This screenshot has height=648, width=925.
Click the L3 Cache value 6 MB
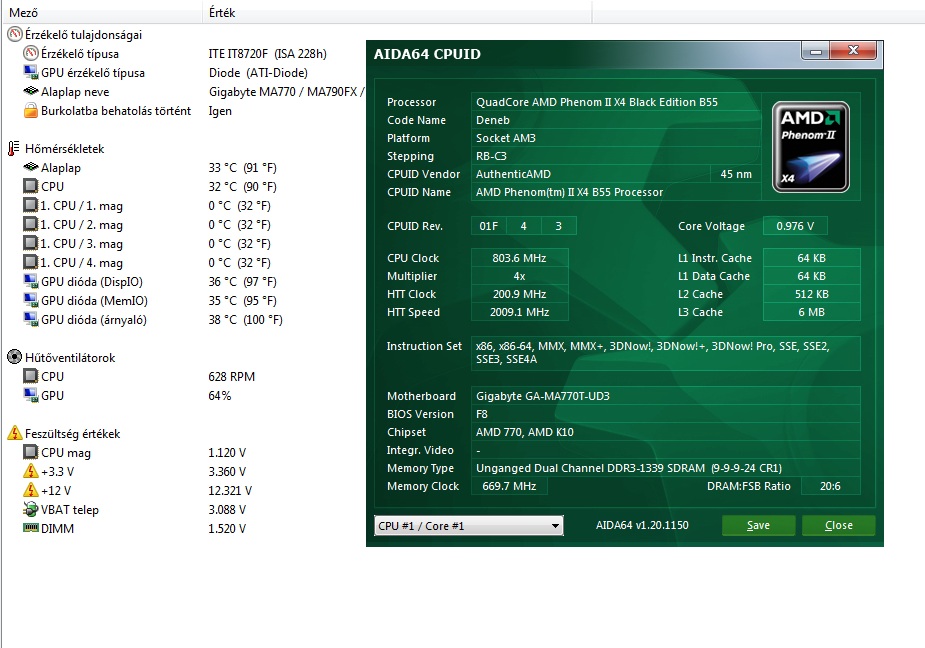pyautogui.click(x=811, y=312)
